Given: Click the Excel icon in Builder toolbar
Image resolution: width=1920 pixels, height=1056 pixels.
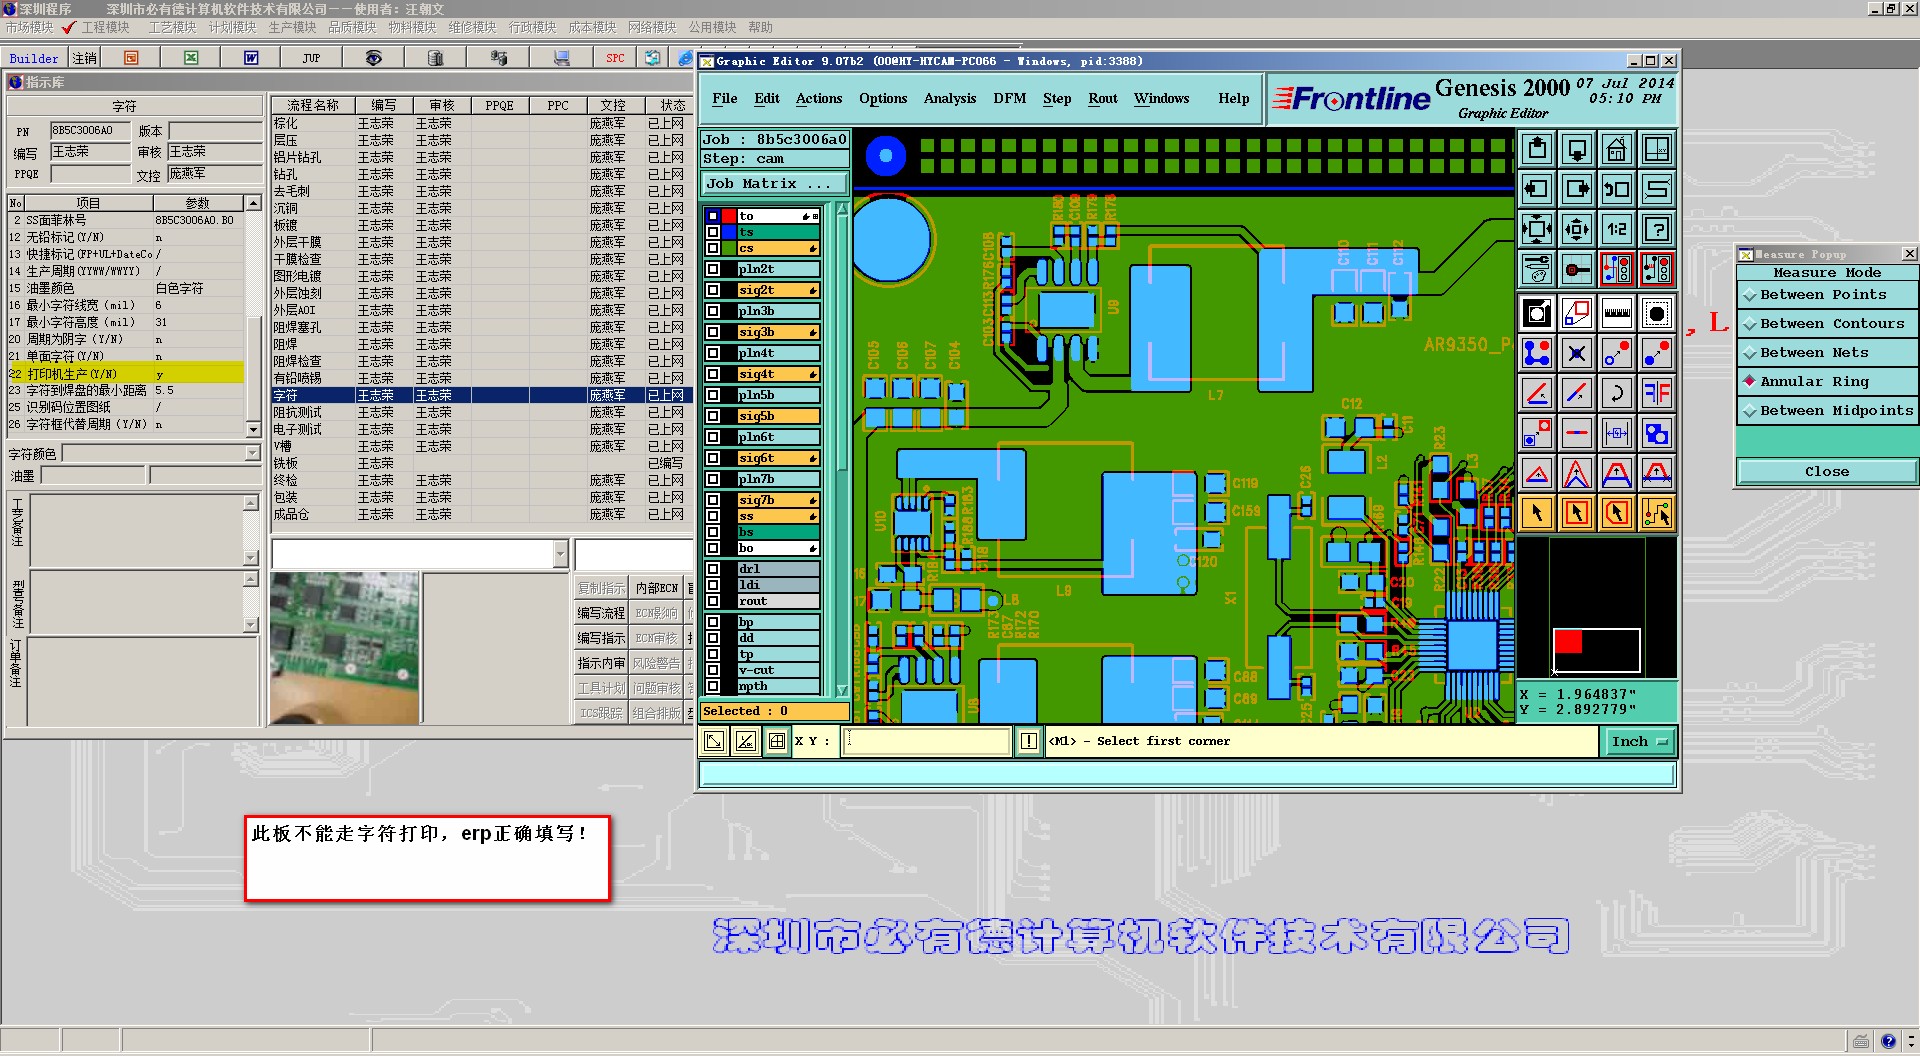Looking at the screenshot, I should pyautogui.click(x=191, y=58).
